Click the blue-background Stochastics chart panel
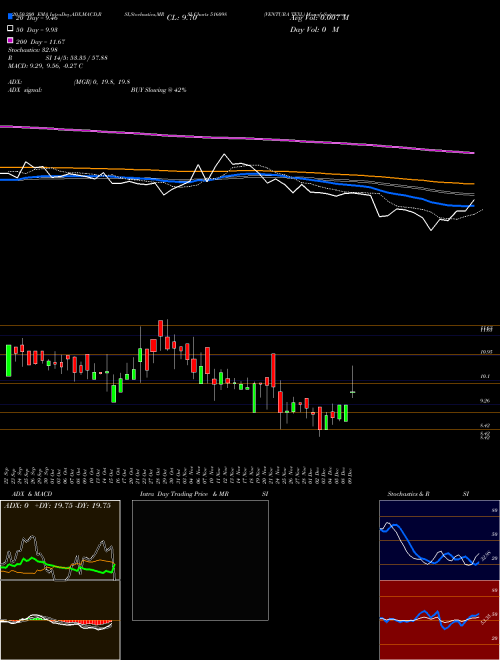This screenshot has height=660, width=500. [439, 540]
